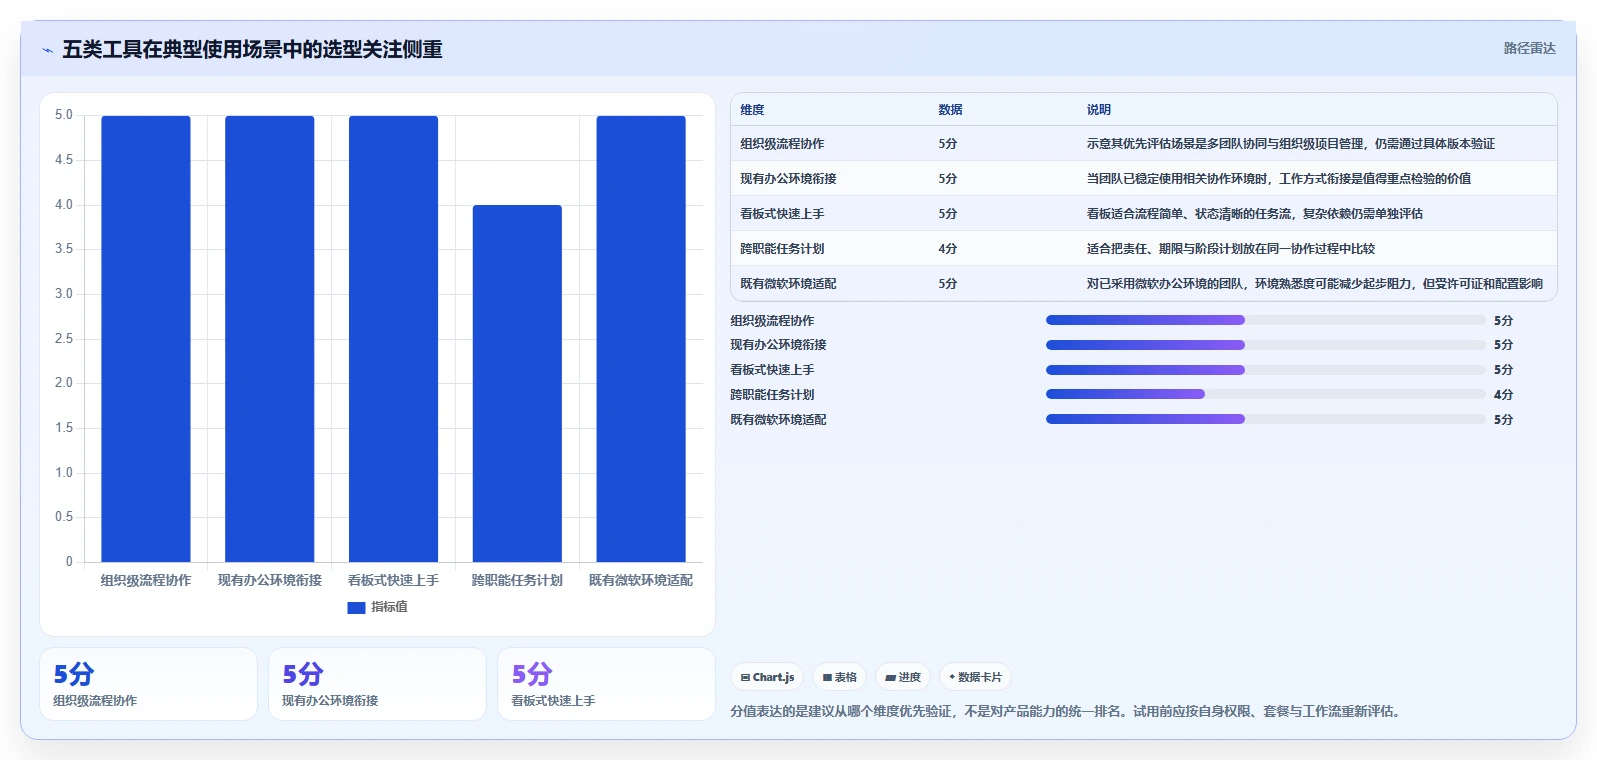The width and height of the screenshot is (1597, 760).
Task: Click the 现有办公环境衔接 bar in chart
Action: click(x=270, y=339)
